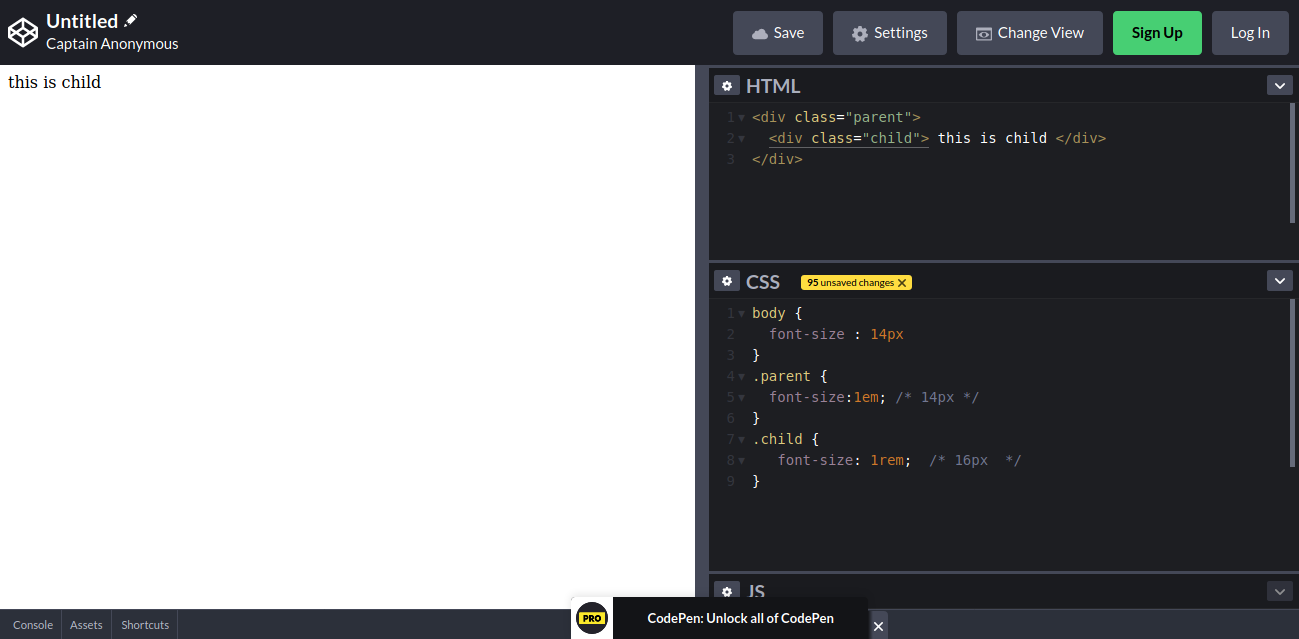Collapse the CSS editor panel
The width and height of the screenshot is (1299, 639).
pos(1279,281)
